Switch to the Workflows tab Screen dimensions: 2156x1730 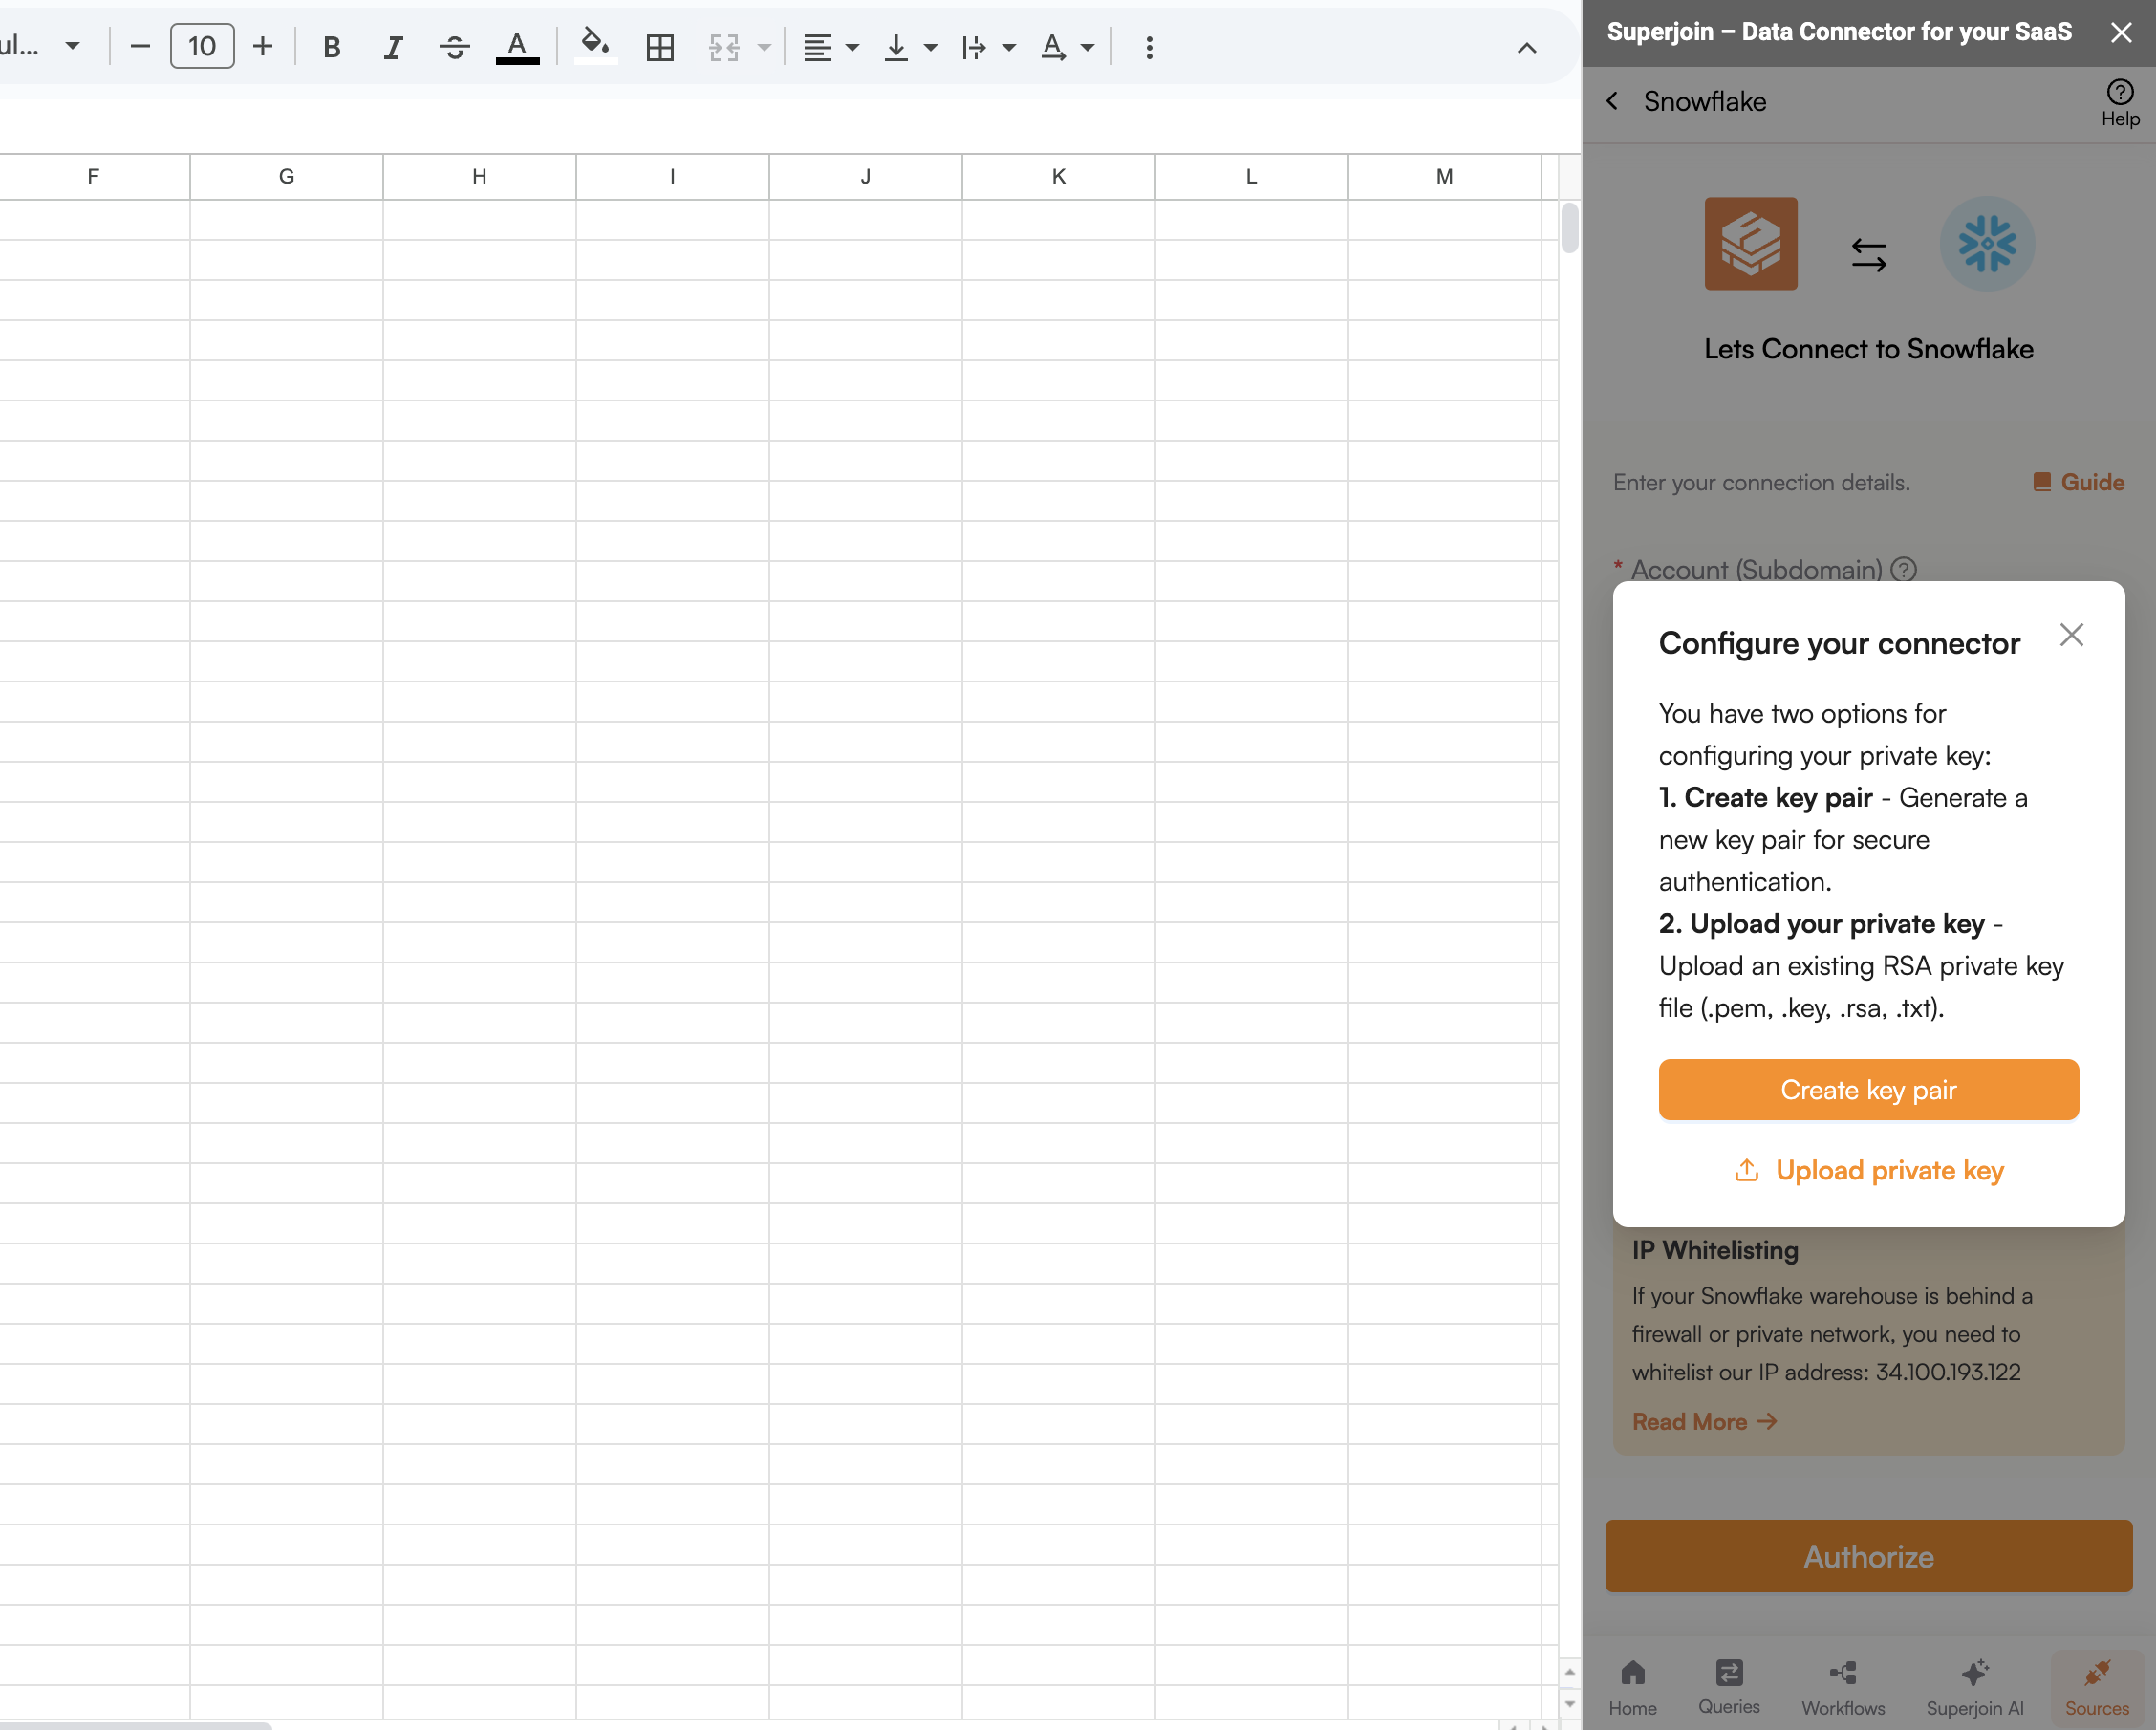click(1843, 1686)
